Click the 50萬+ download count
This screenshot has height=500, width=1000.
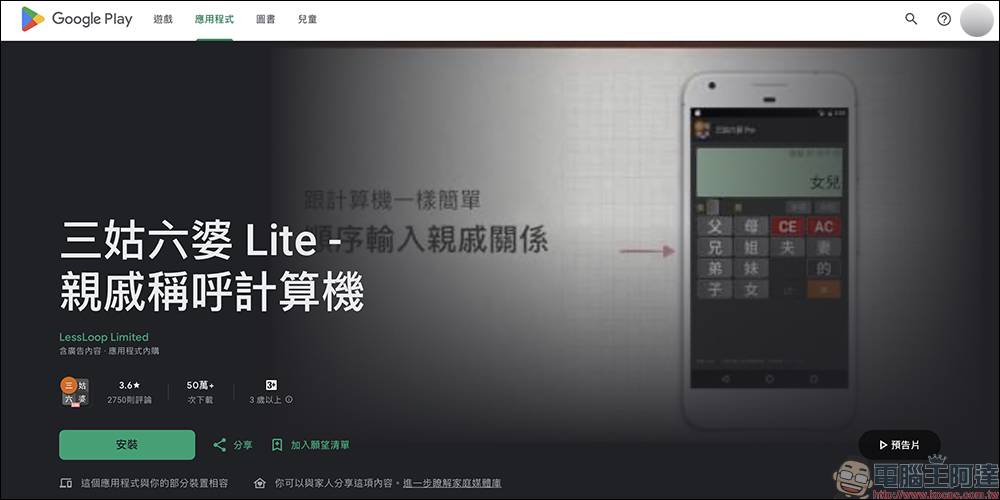(x=200, y=385)
